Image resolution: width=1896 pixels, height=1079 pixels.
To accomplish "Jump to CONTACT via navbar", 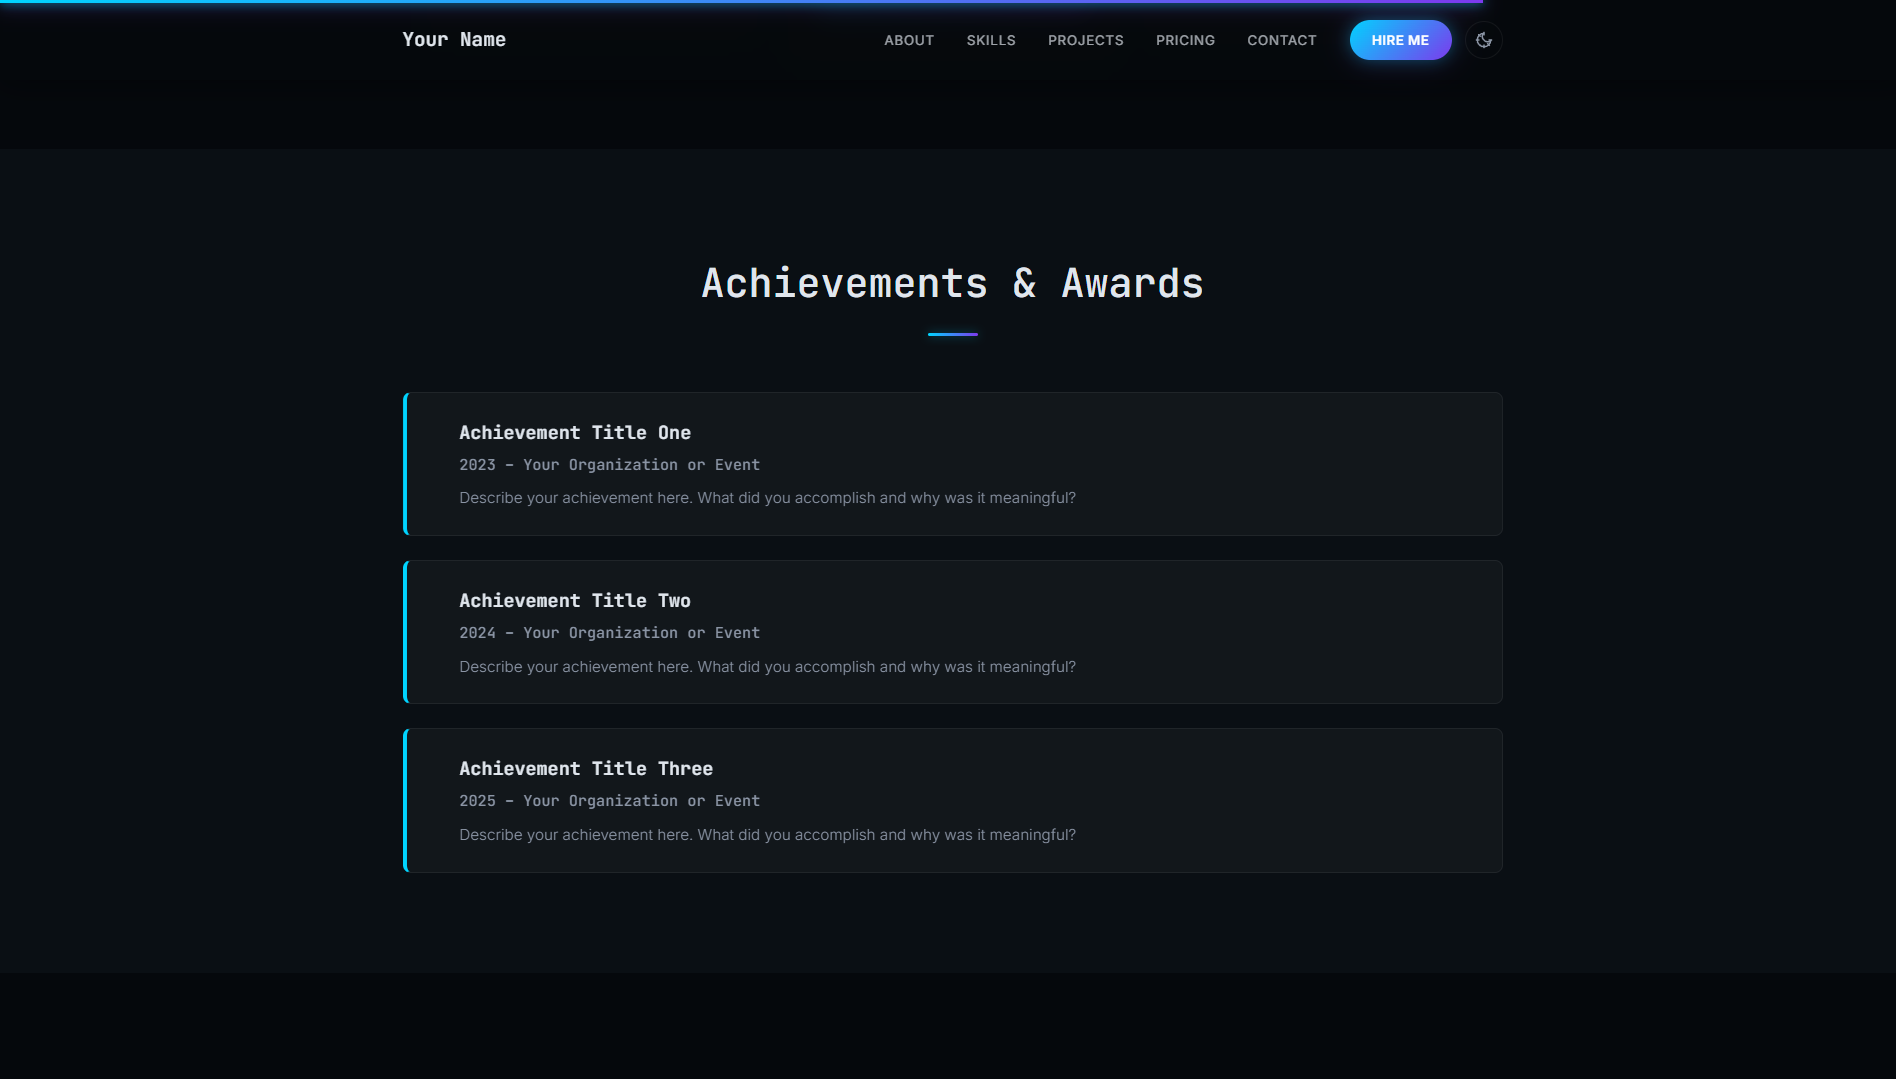I will click(1282, 40).
